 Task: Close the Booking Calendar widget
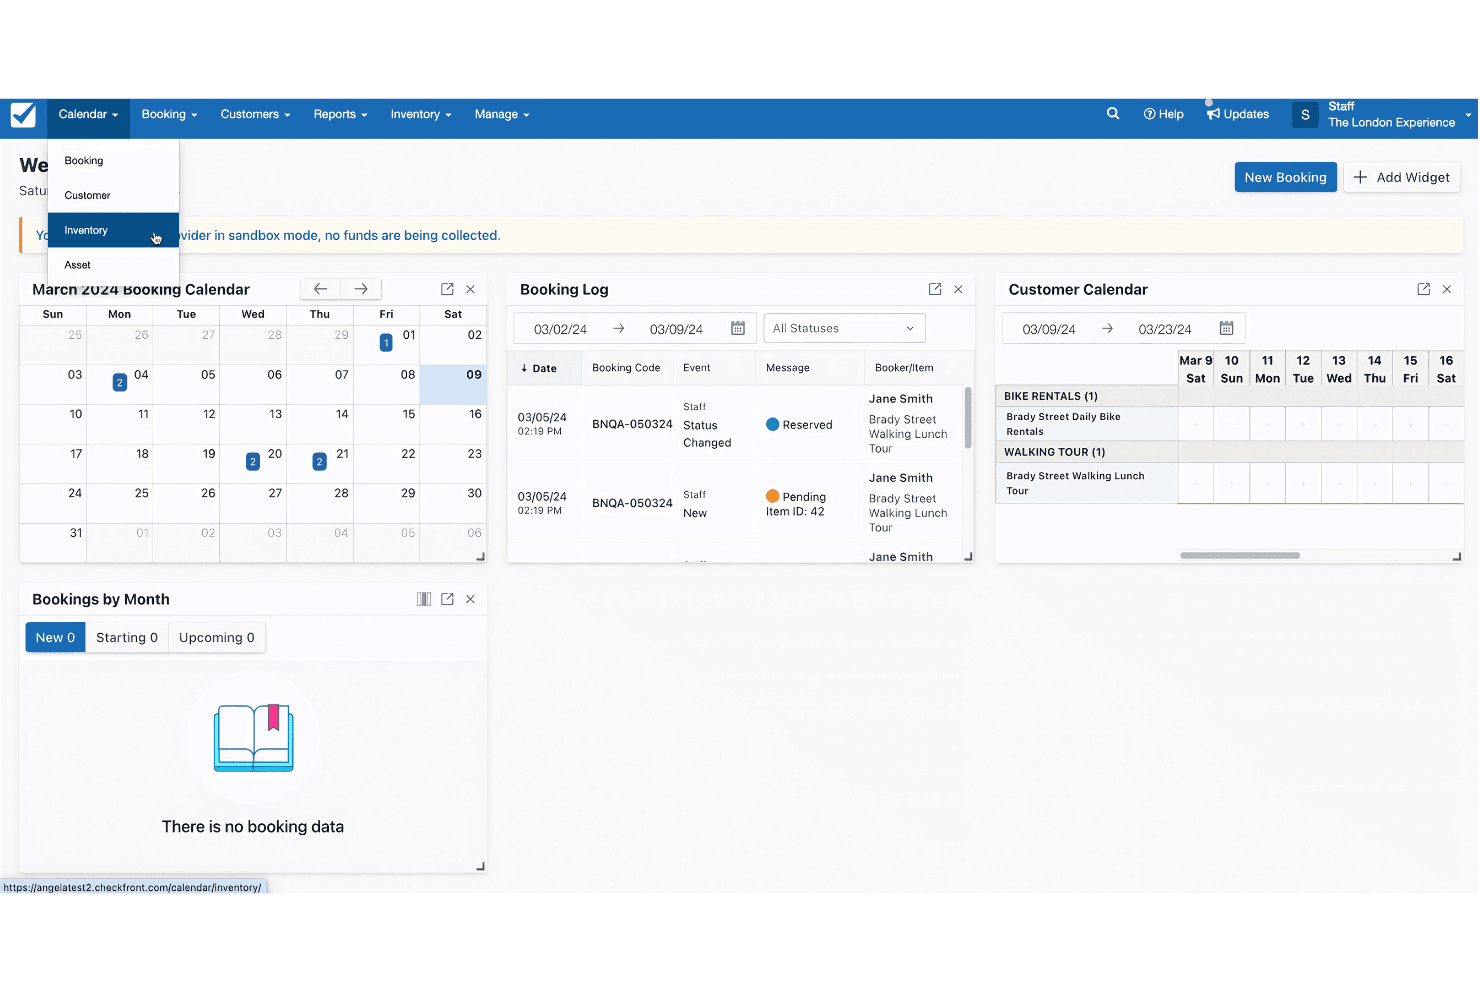coord(471,289)
